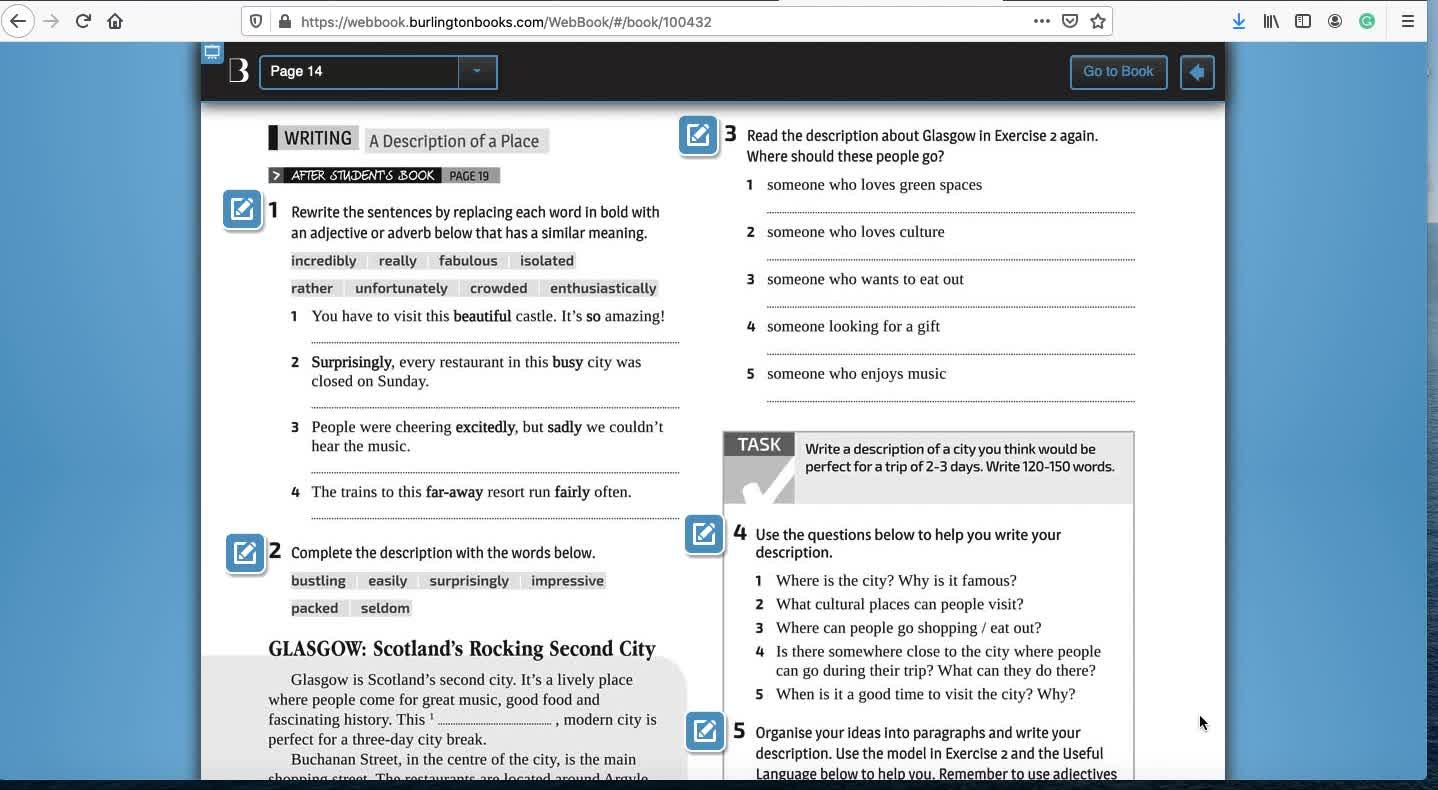Click the blue screen icon above the B logo

point(212,53)
